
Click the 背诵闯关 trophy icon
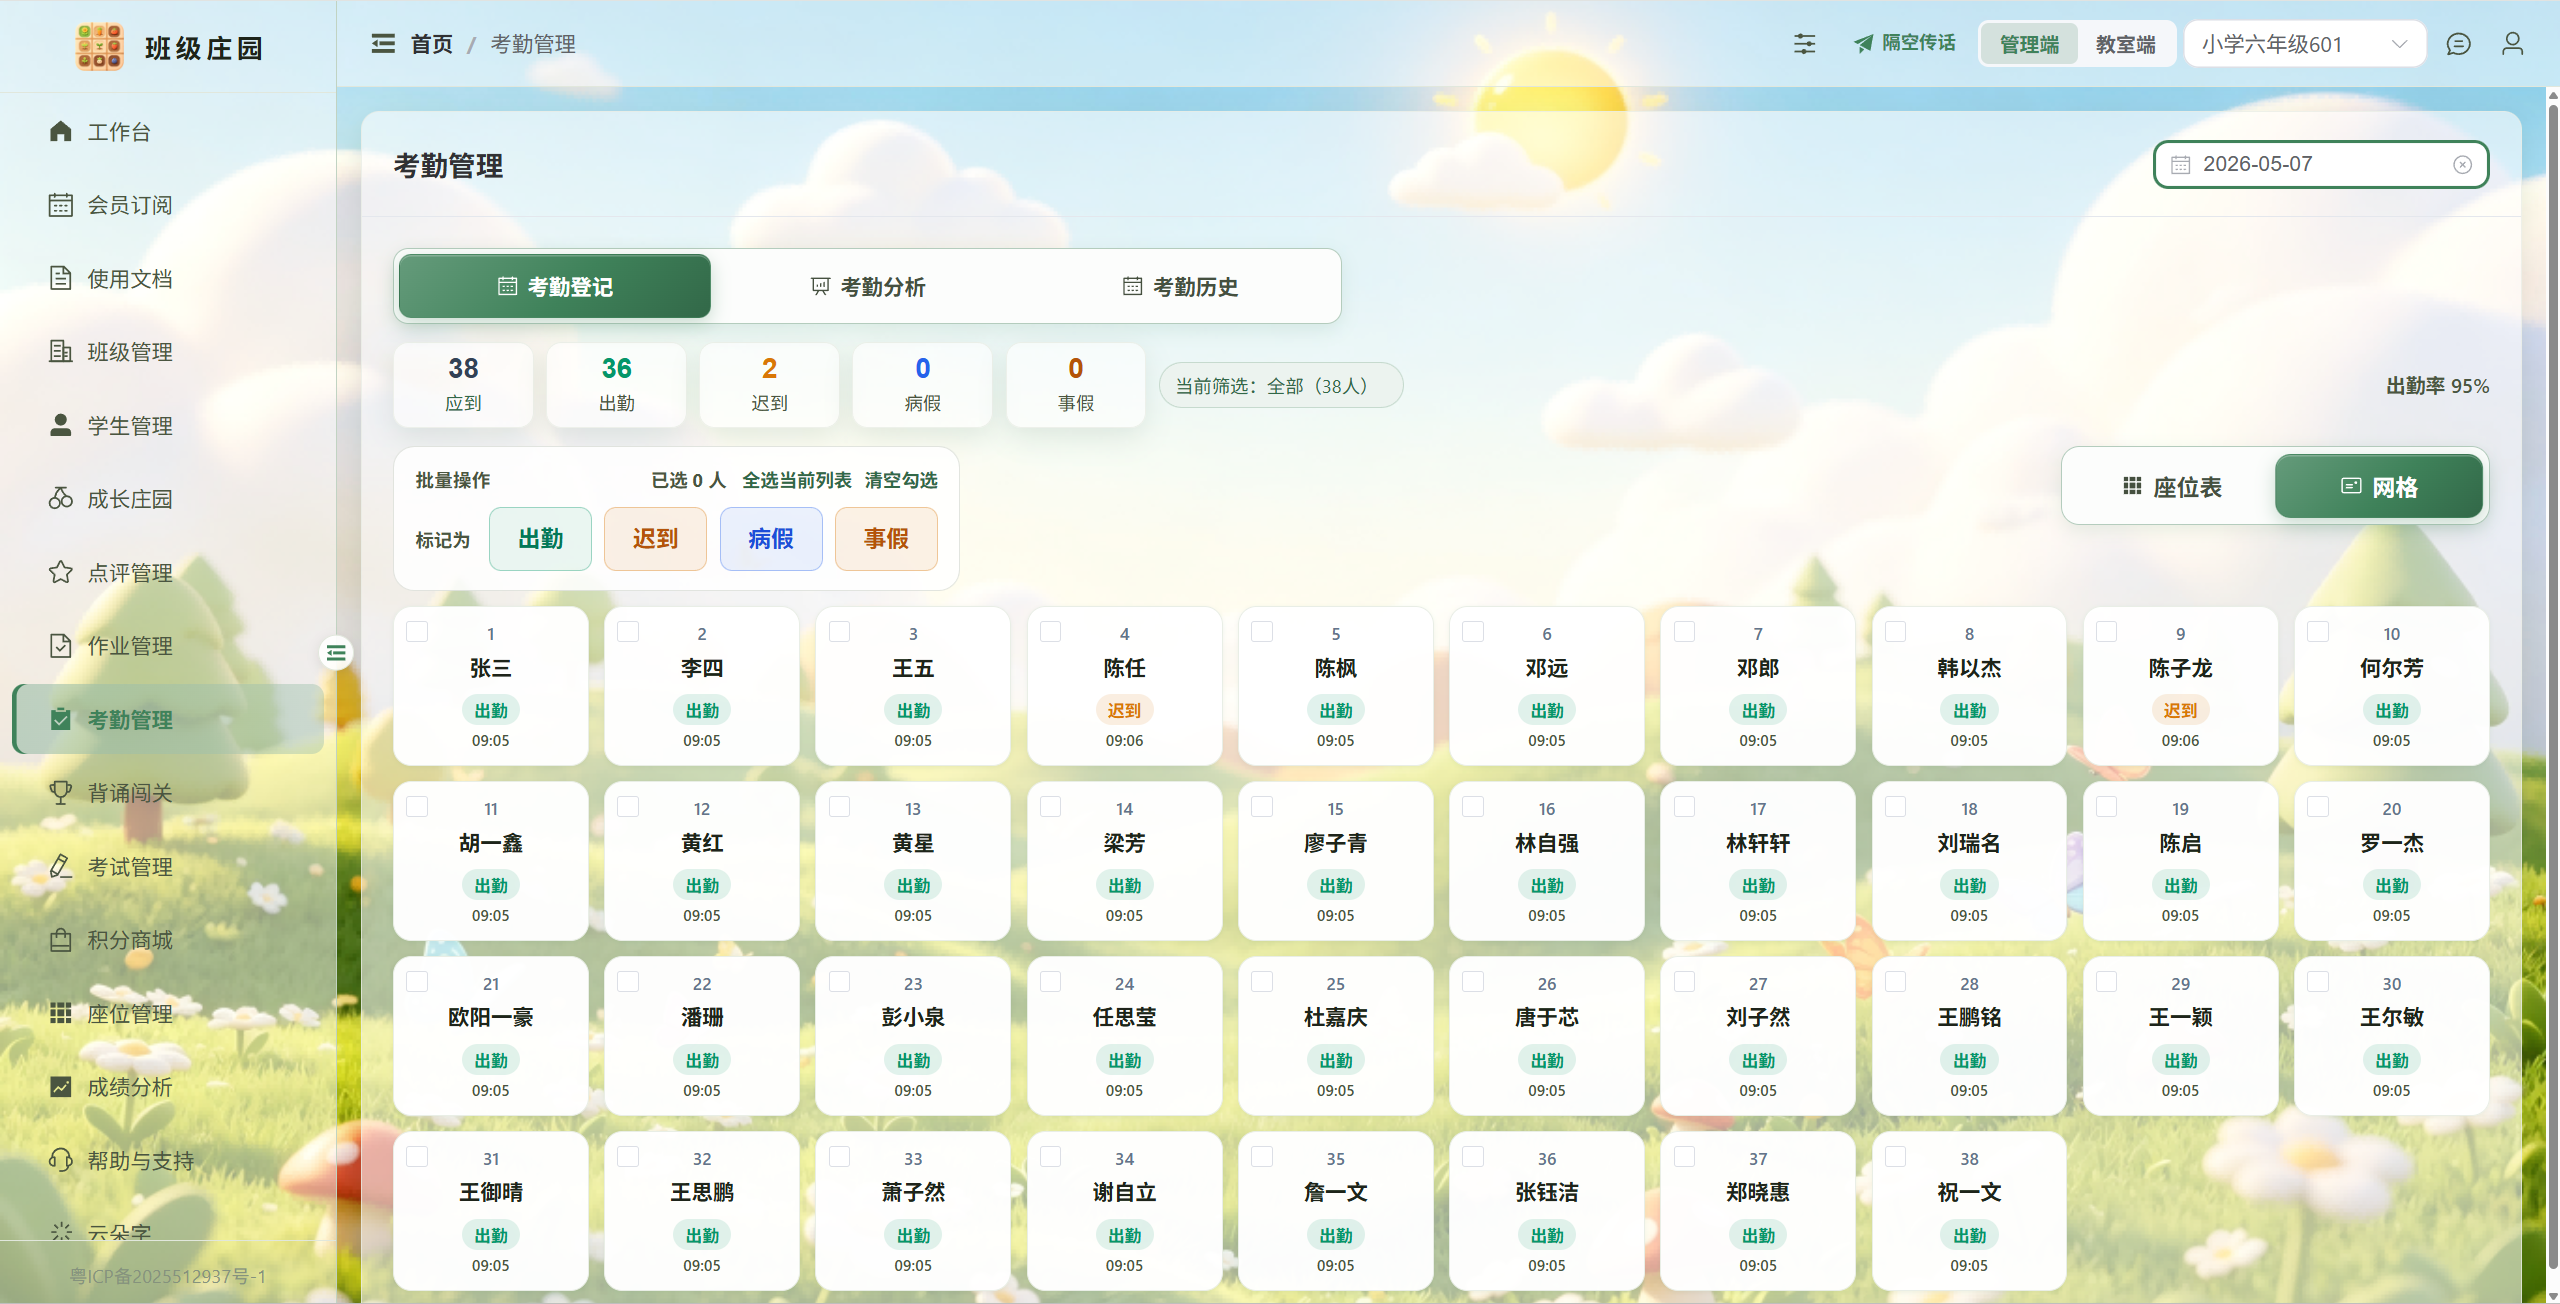coord(61,792)
